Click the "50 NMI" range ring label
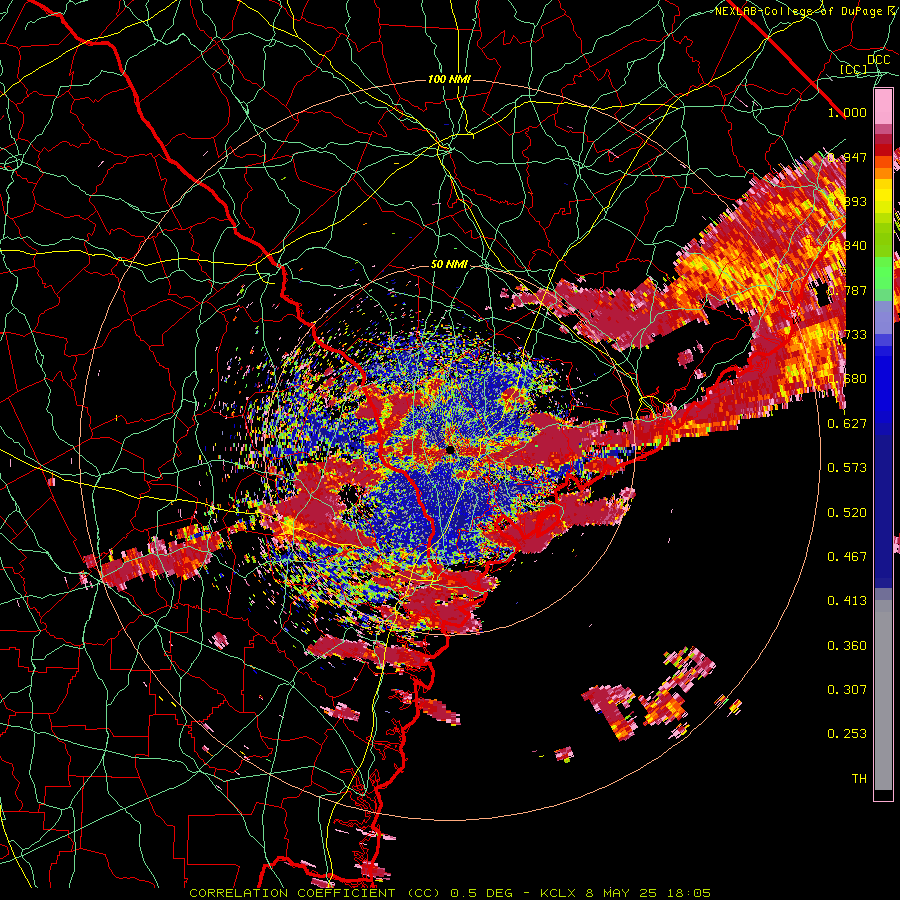The width and height of the screenshot is (900, 900). click(449, 265)
